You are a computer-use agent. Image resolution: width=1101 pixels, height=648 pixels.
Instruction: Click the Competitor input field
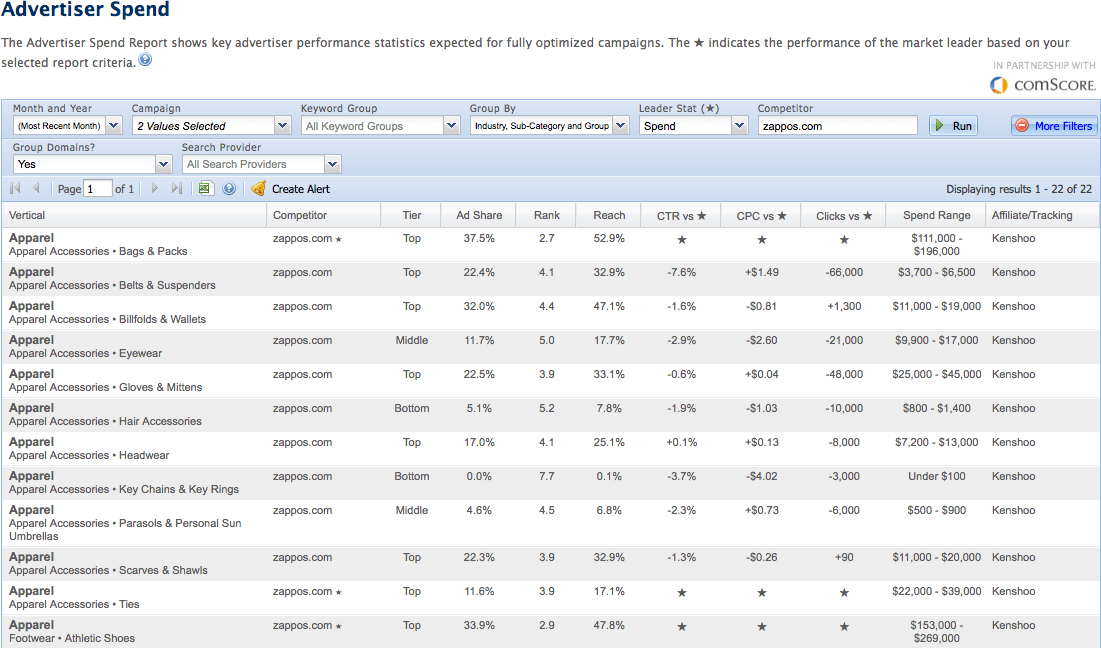point(838,126)
